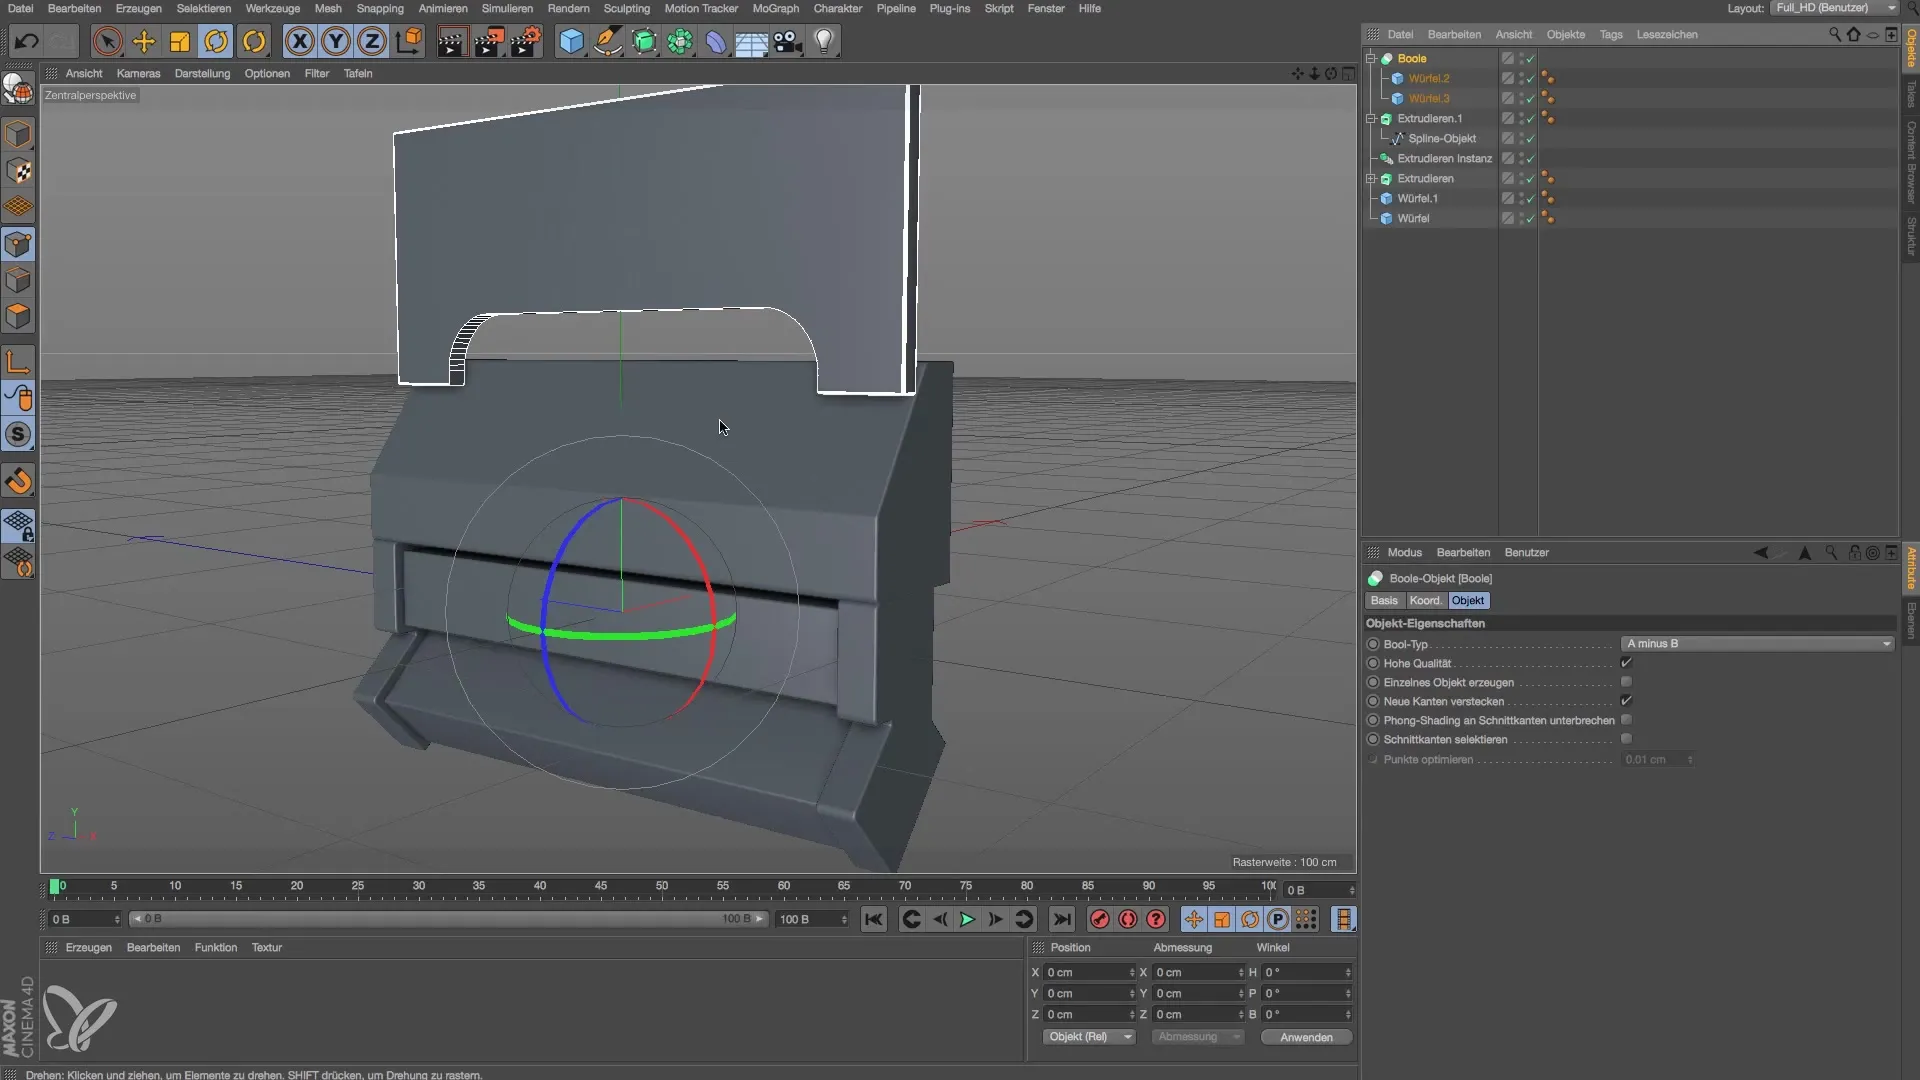
Task: Switch to the Koord. tab
Action: (1425, 601)
